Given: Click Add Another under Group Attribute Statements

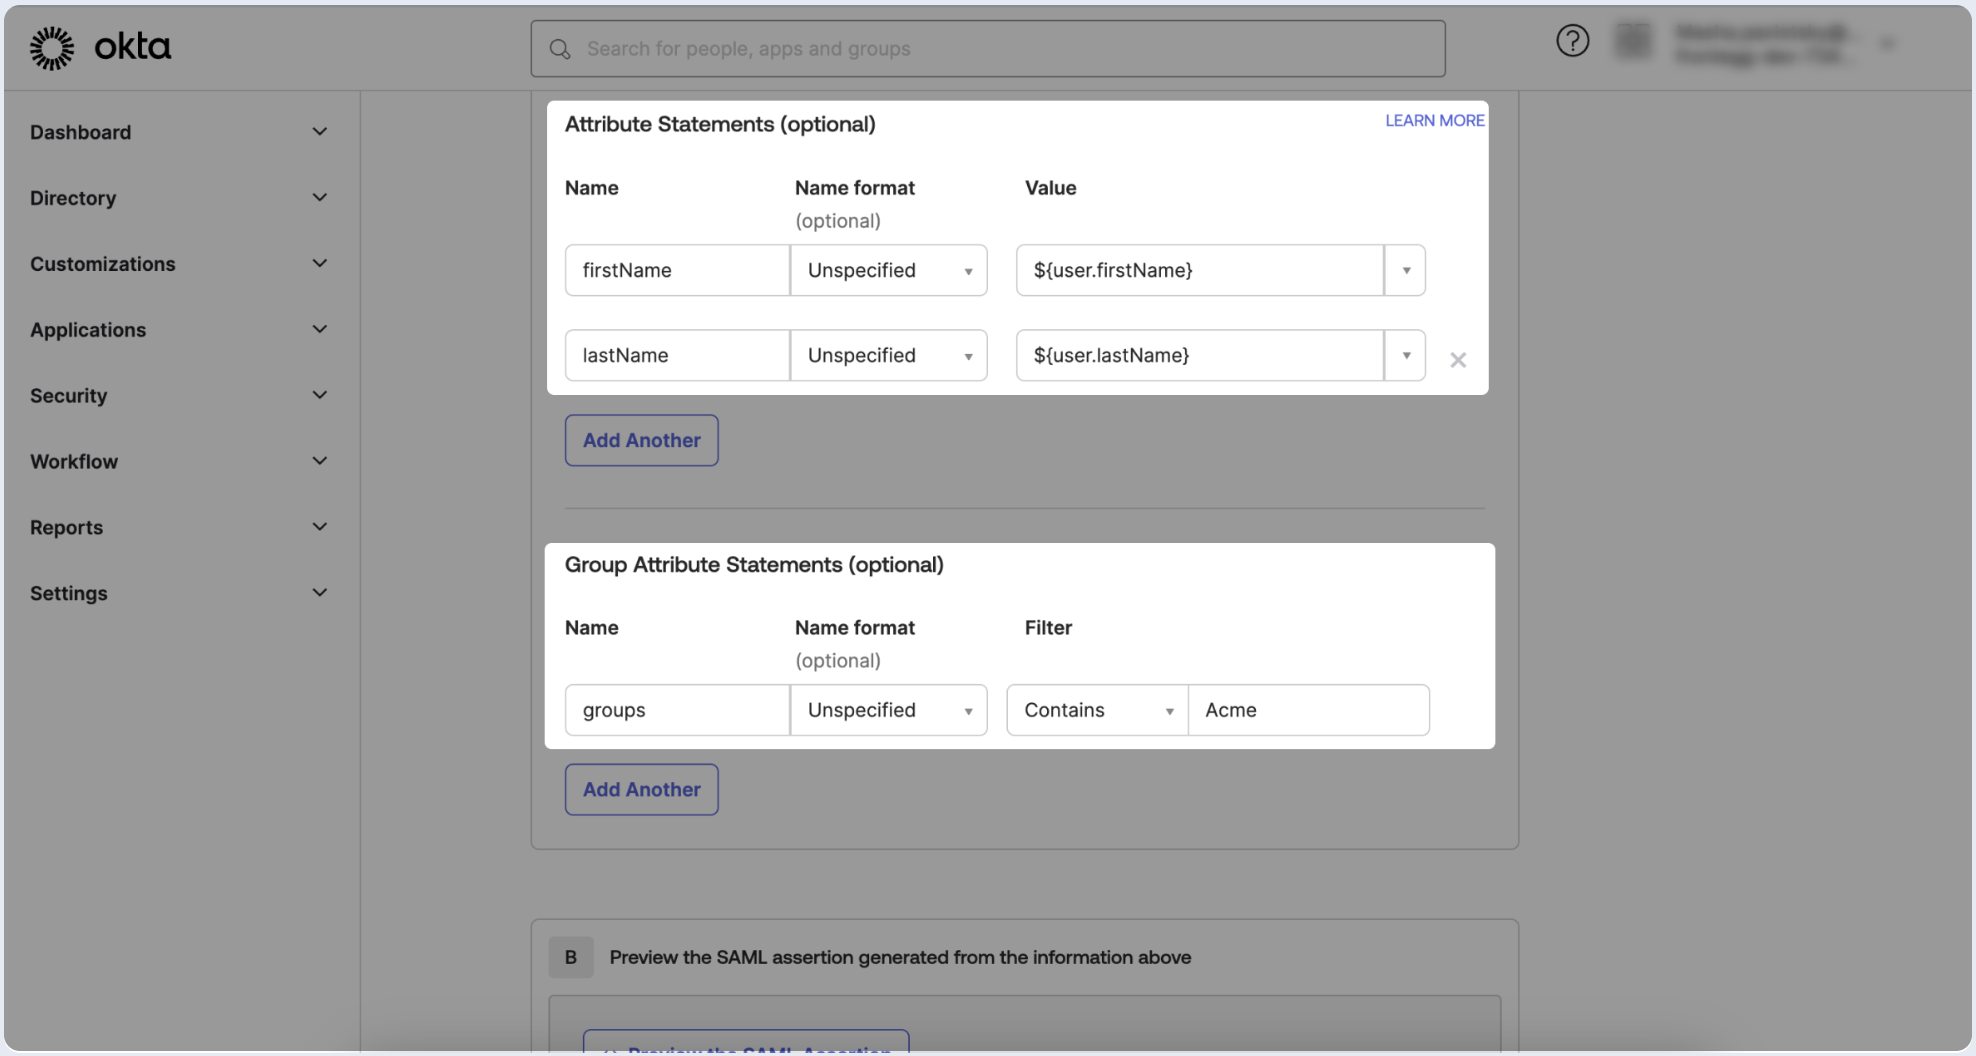Looking at the screenshot, I should click(x=641, y=790).
